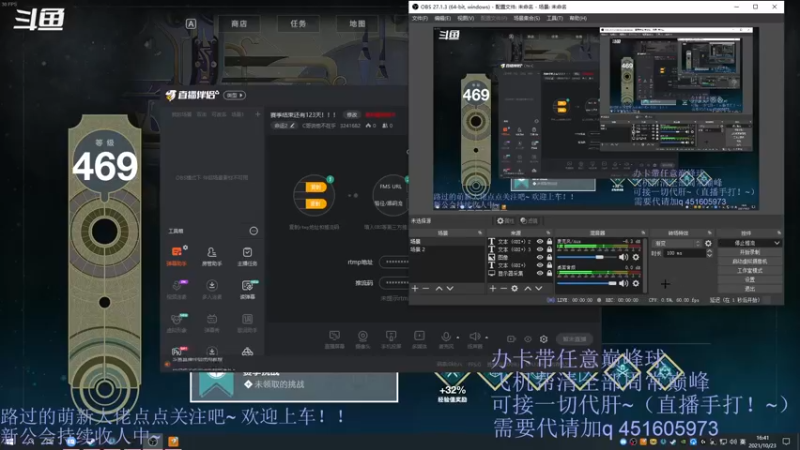800x450 pixels.
Task: Adjust transition duration stepper arrows
Action: pyautogui.click(x=709, y=253)
